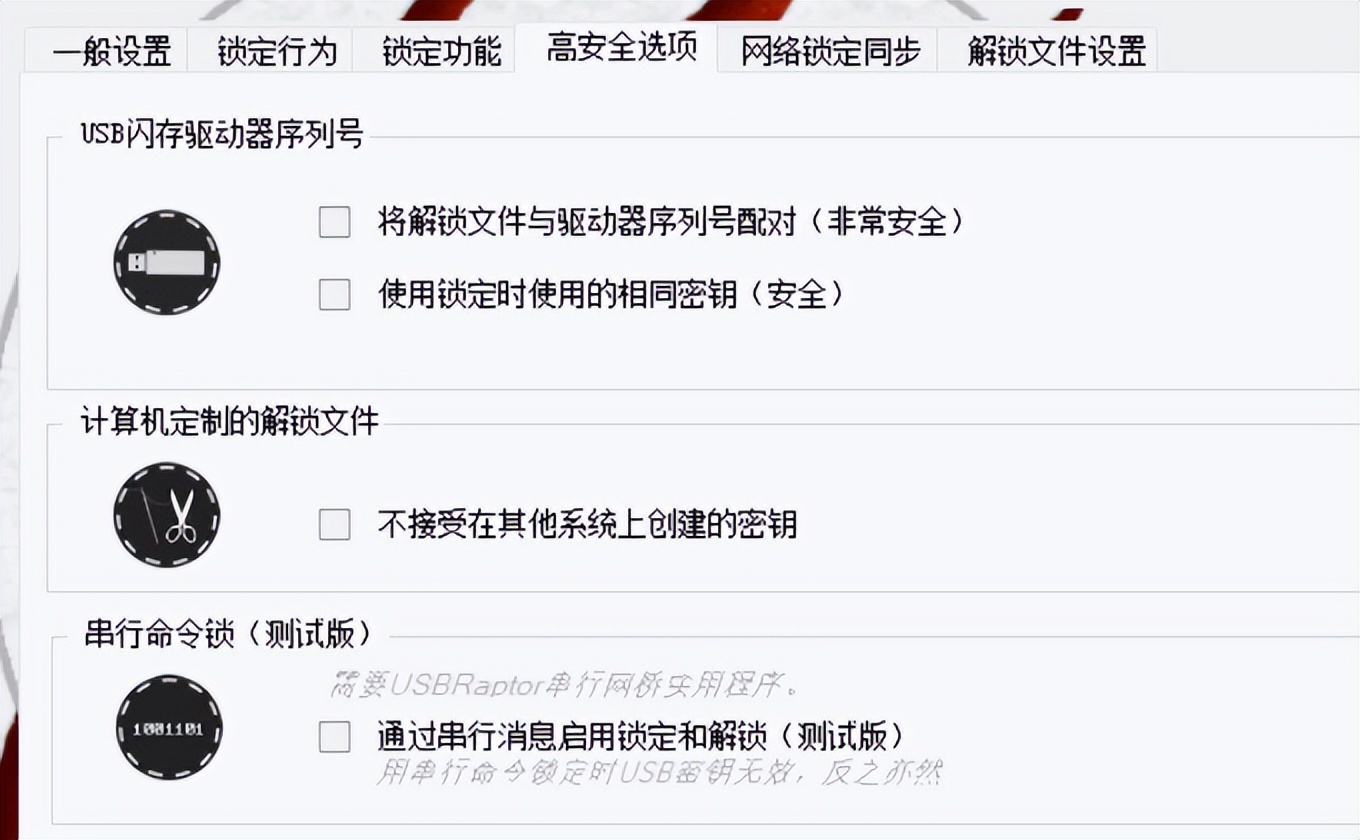Screen dimensions: 1360x840
Task: Click the 高安全选项 tab
Action: pos(621,48)
